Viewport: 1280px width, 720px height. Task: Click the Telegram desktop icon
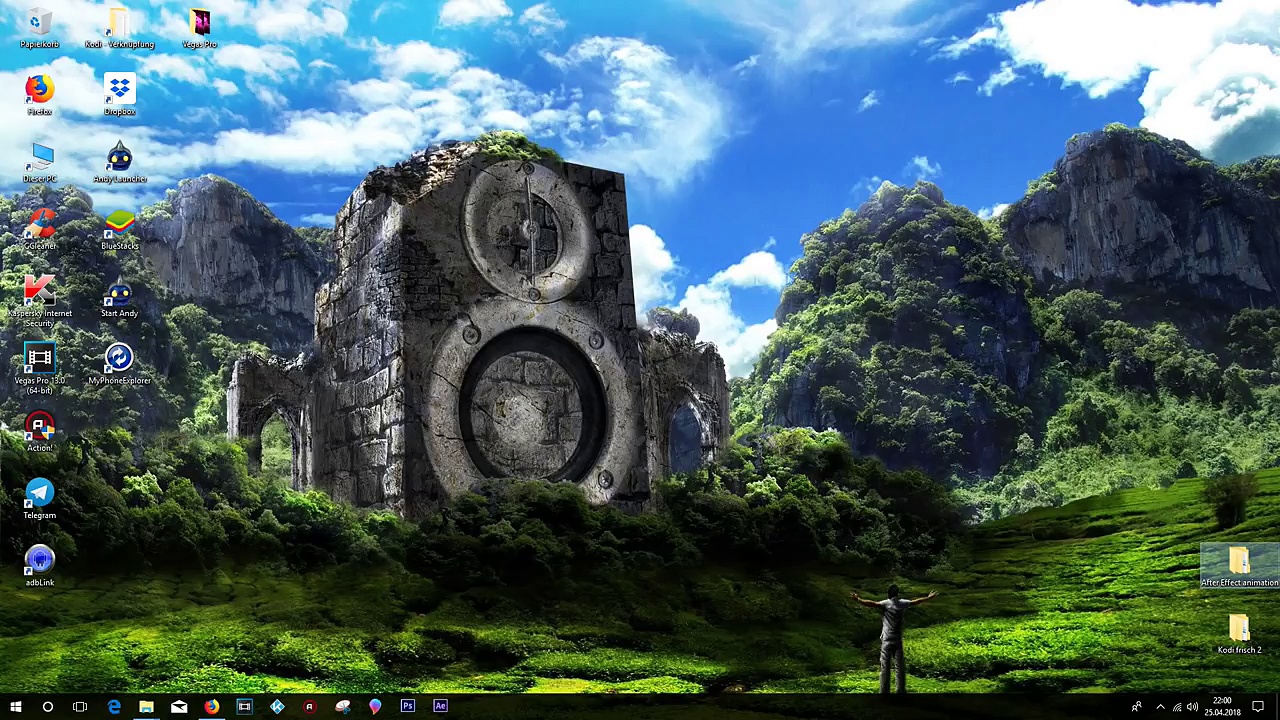pos(40,499)
